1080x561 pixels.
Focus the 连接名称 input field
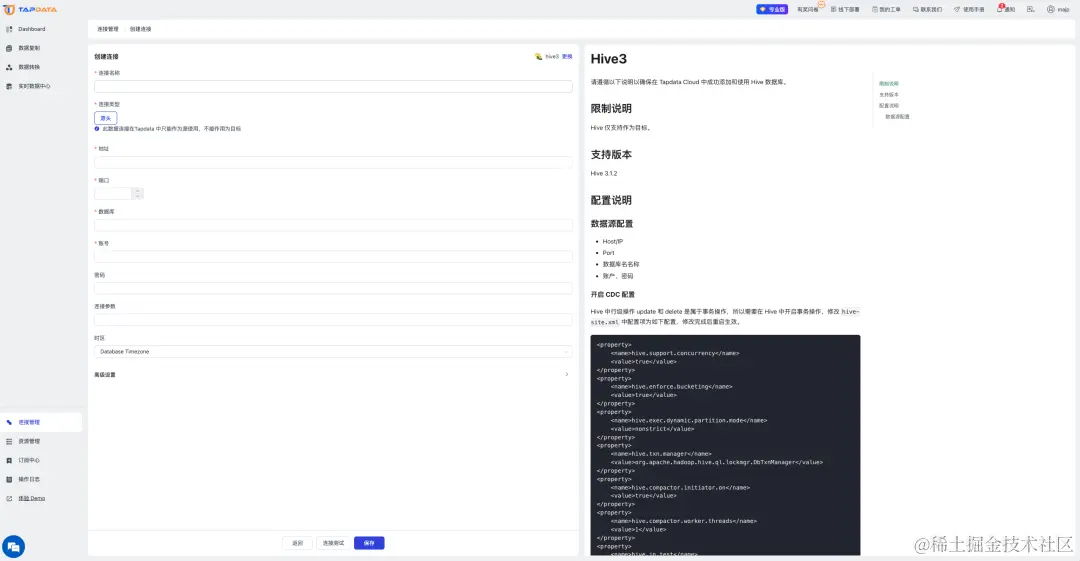point(333,86)
